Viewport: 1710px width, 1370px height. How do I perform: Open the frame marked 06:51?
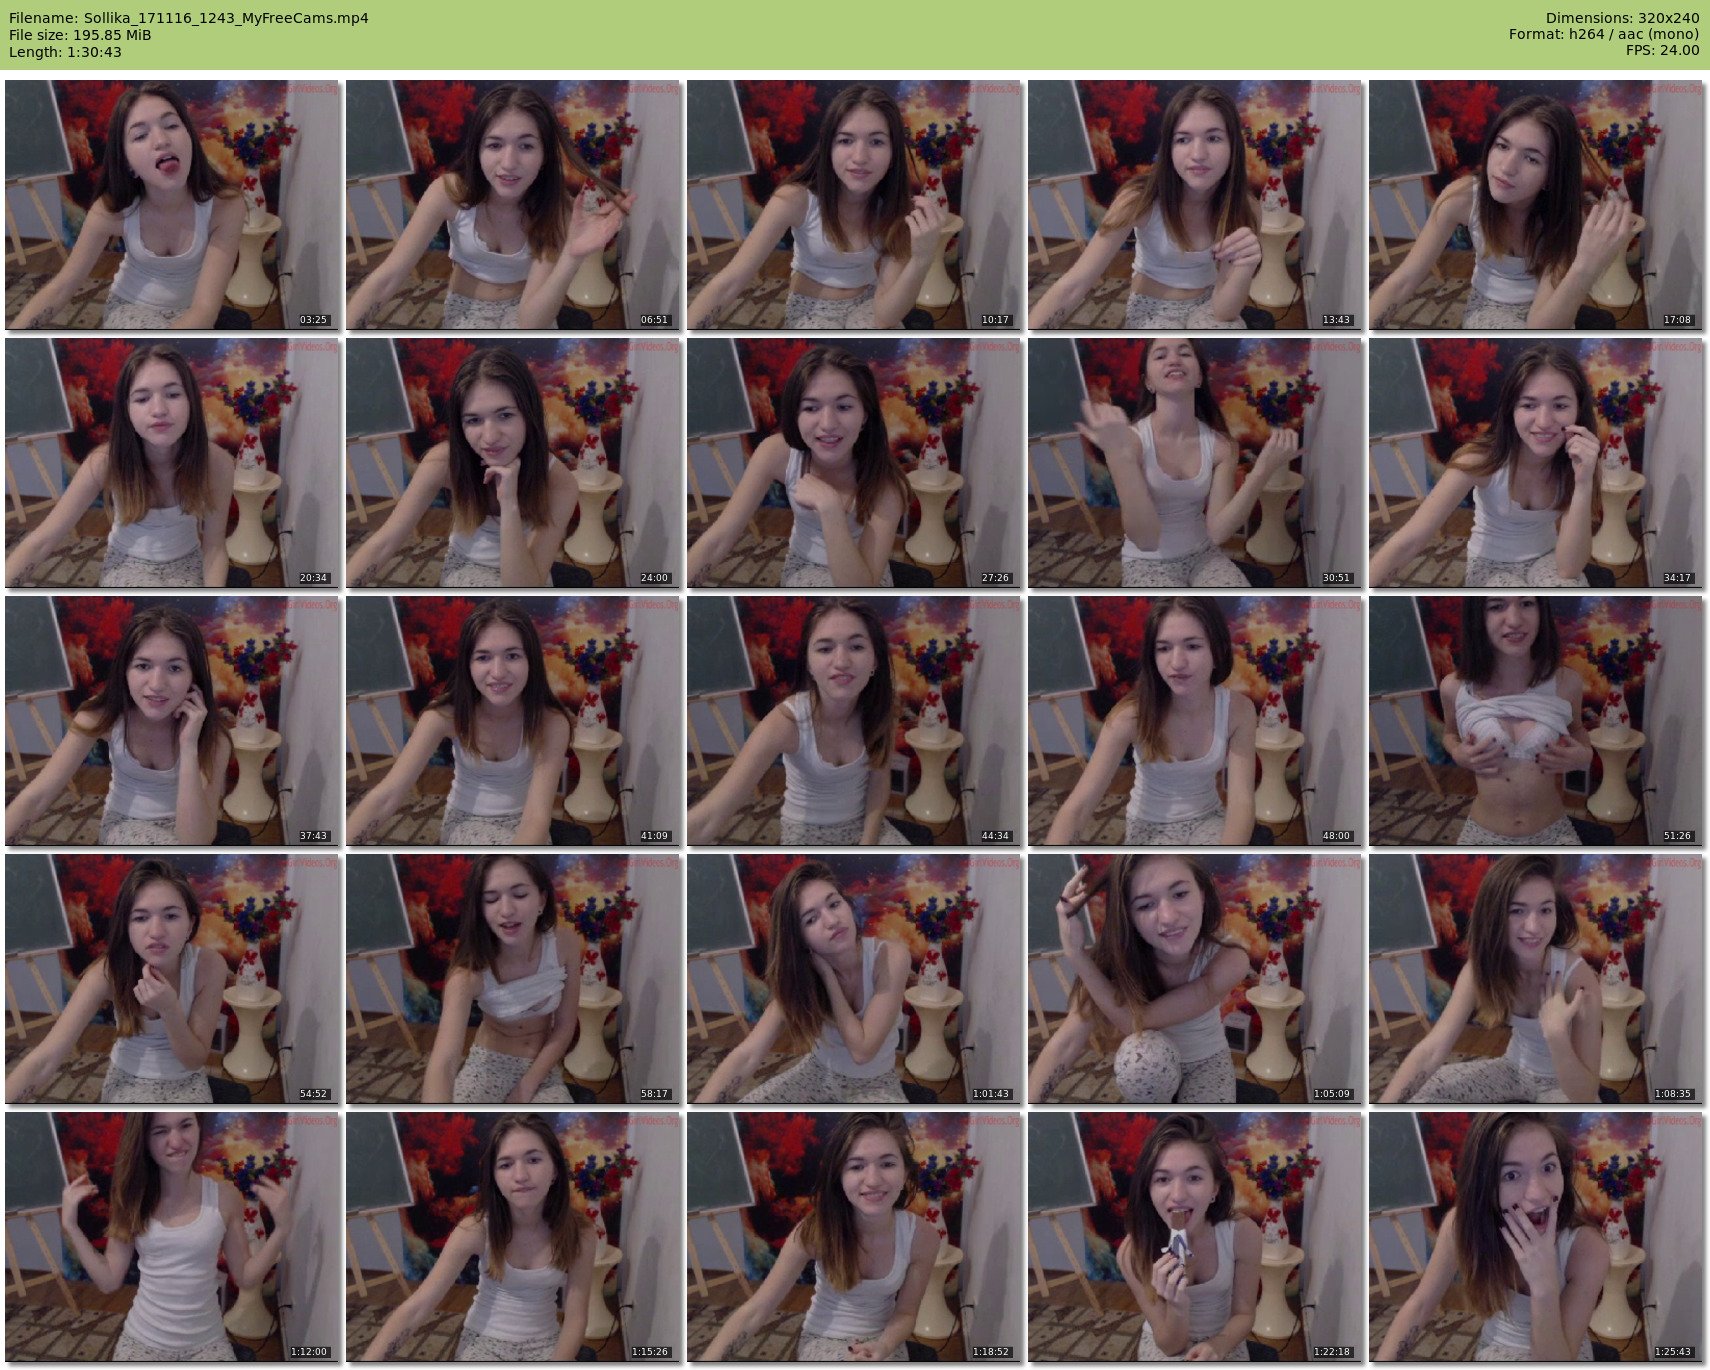[x=513, y=205]
